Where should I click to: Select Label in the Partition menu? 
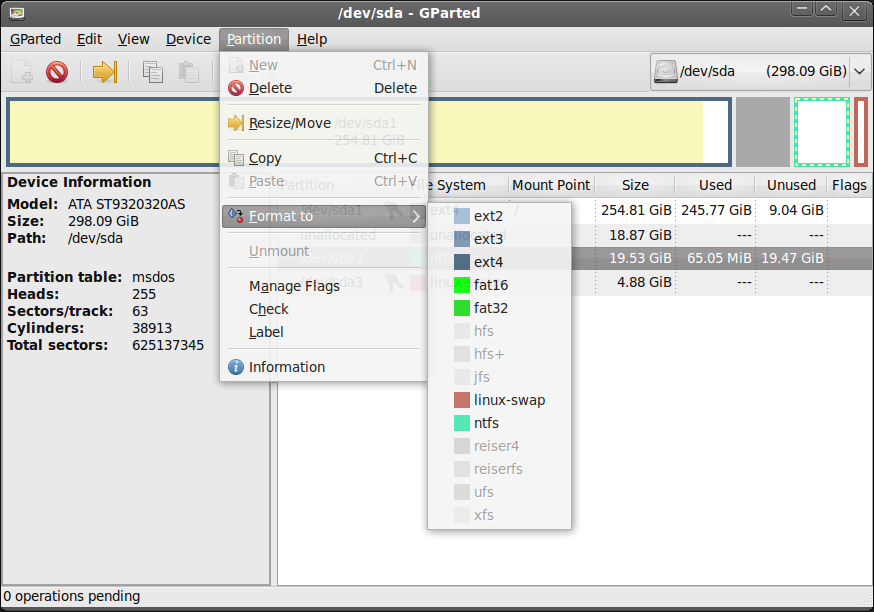[323, 332]
